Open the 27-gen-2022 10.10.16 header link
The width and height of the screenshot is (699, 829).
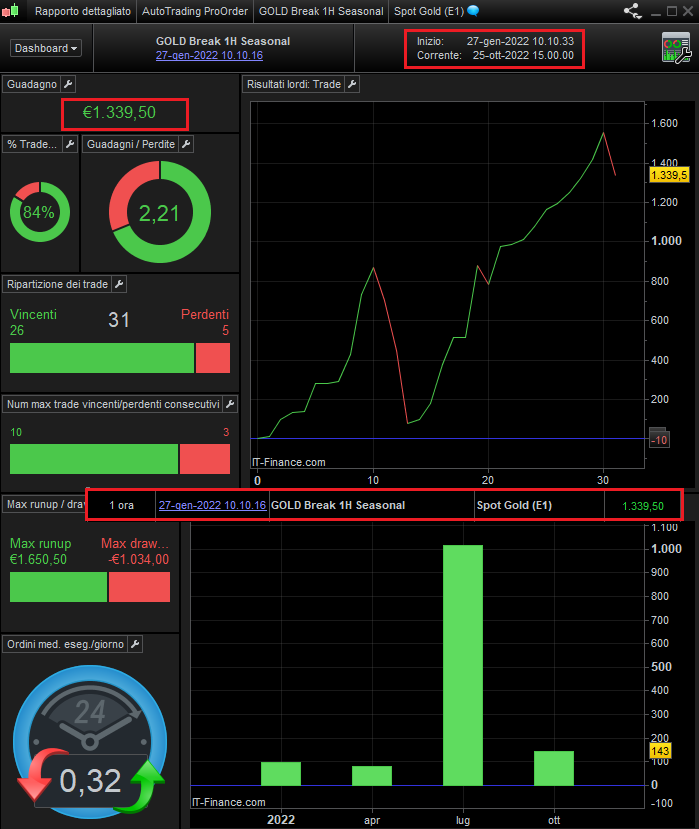209,56
